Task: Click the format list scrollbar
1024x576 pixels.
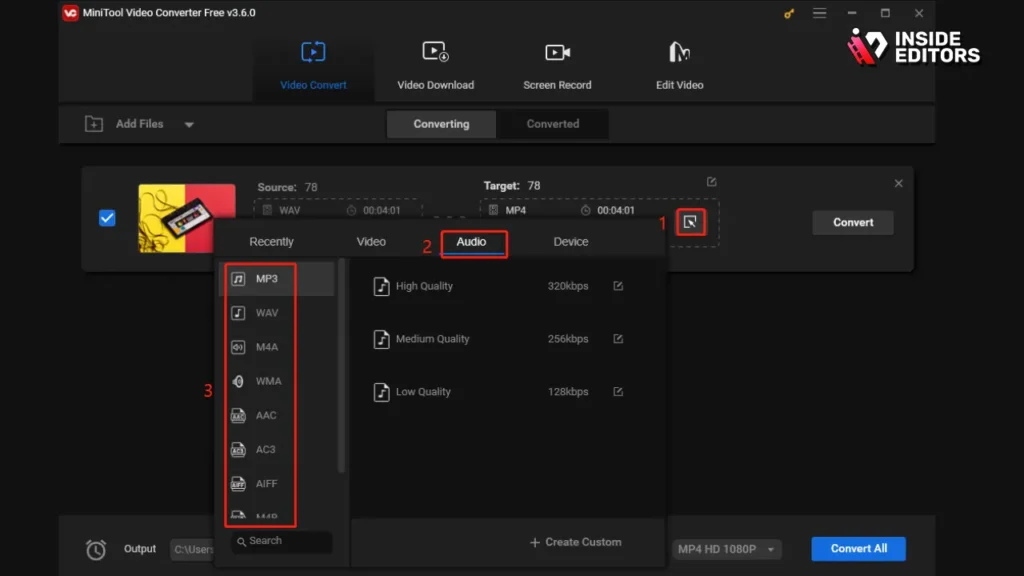Action: coord(341,366)
